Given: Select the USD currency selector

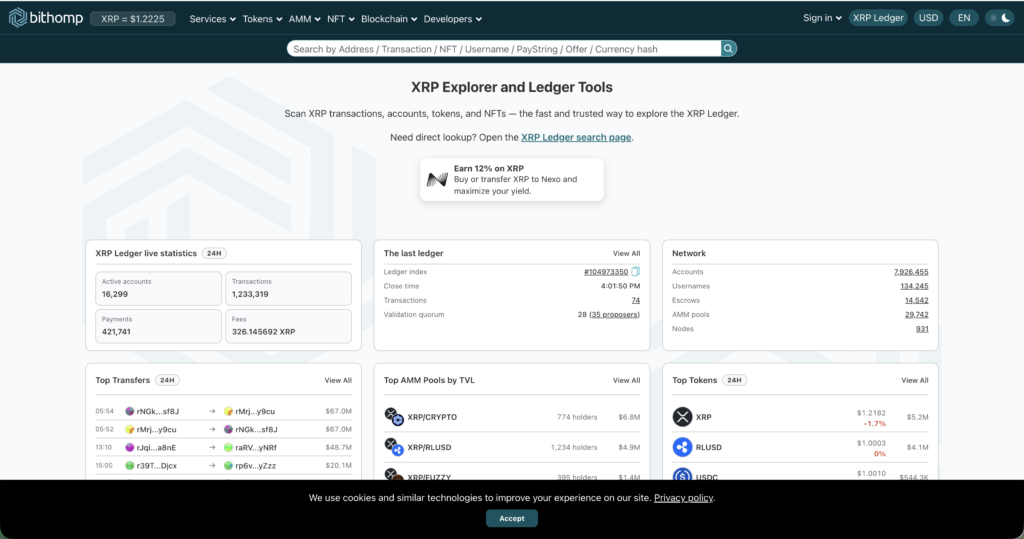Looking at the screenshot, I should coord(928,18).
